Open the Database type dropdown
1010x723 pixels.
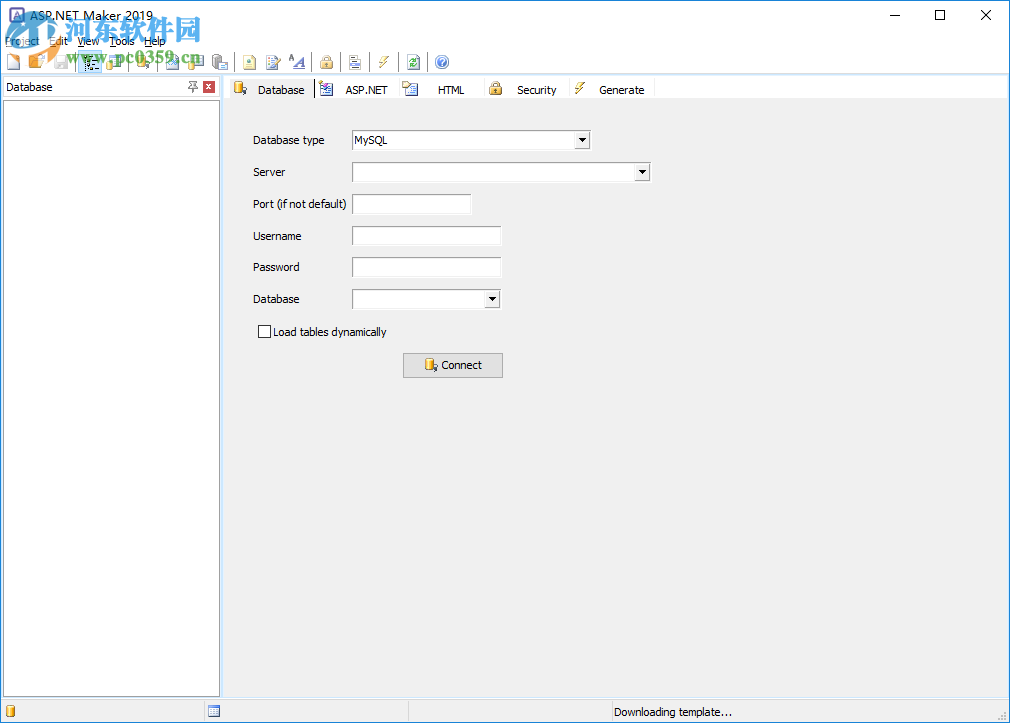tap(582, 140)
